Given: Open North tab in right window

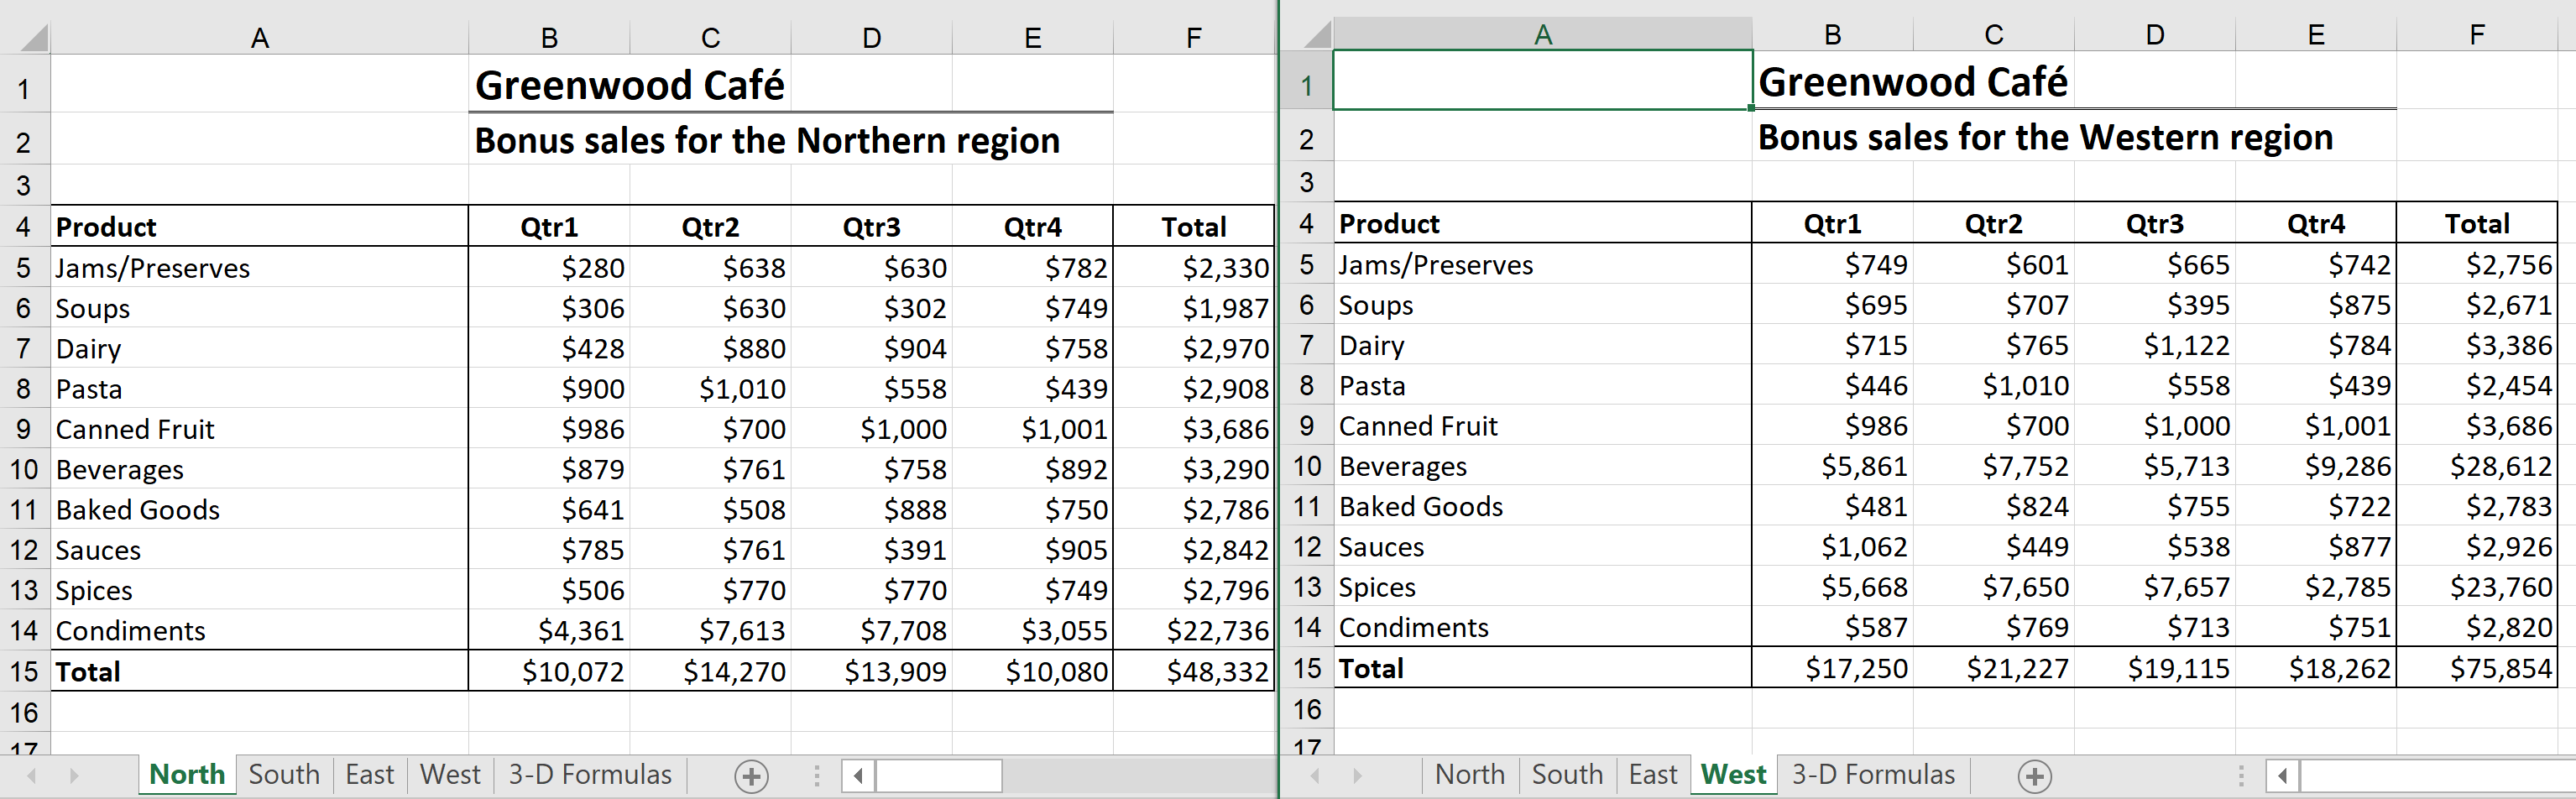Looking at the screenshot, I should (x=1469, y=775).
